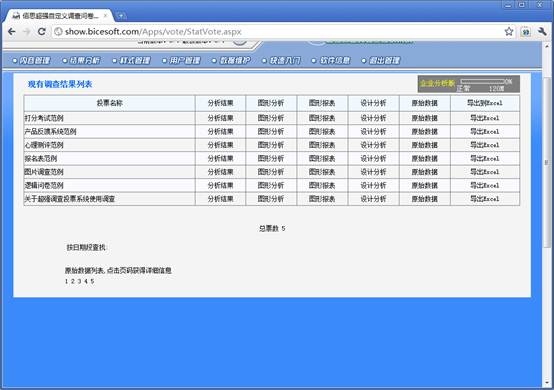Go to page 3 of raw data

(79, 282)
